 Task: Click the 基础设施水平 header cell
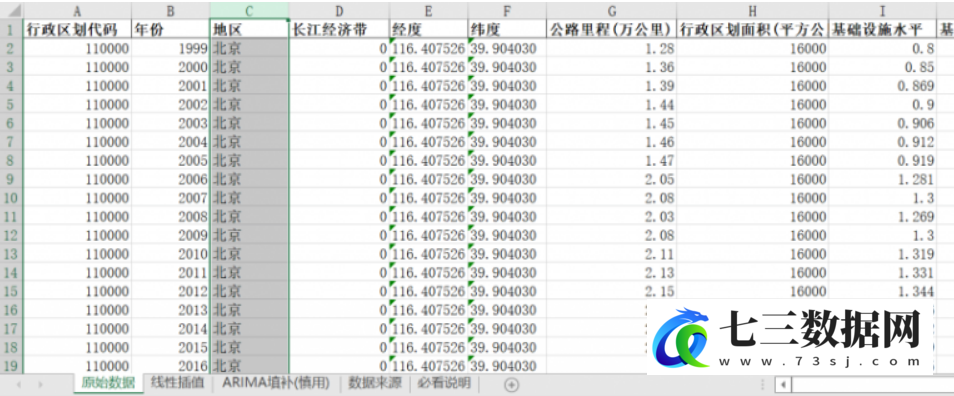(882, 29)
